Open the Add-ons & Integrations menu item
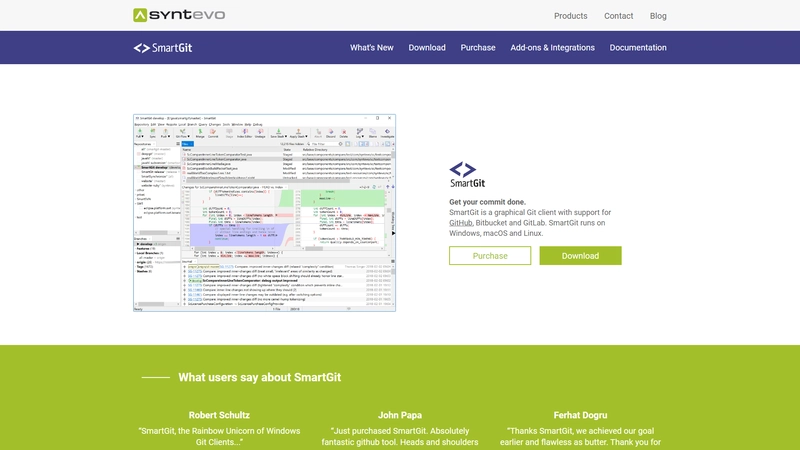 [x=552, y=47]
